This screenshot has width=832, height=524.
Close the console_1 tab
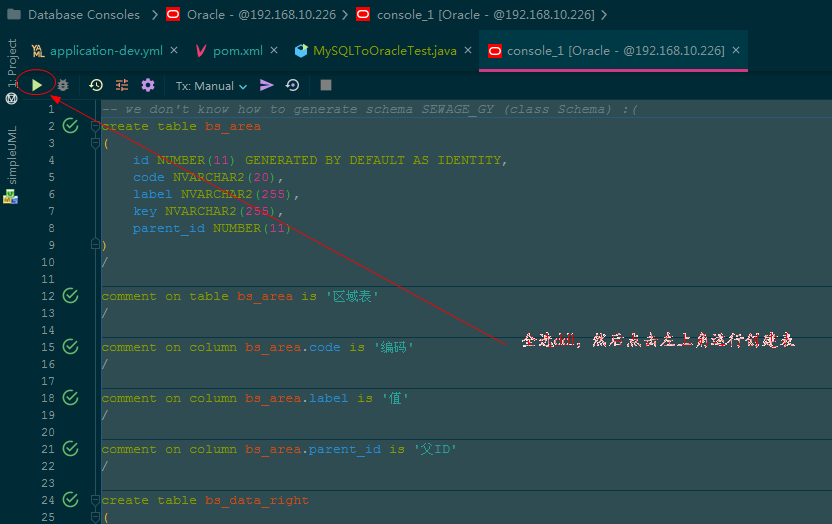[736, 50]
